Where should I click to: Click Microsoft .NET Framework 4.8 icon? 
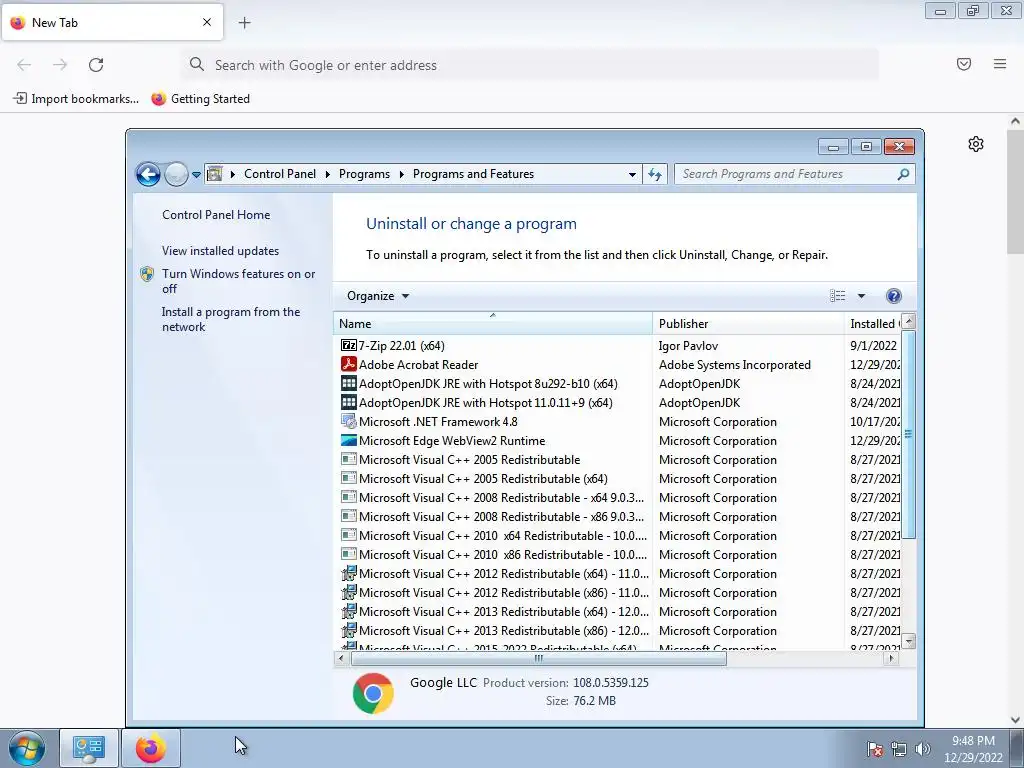pos(349,421)
